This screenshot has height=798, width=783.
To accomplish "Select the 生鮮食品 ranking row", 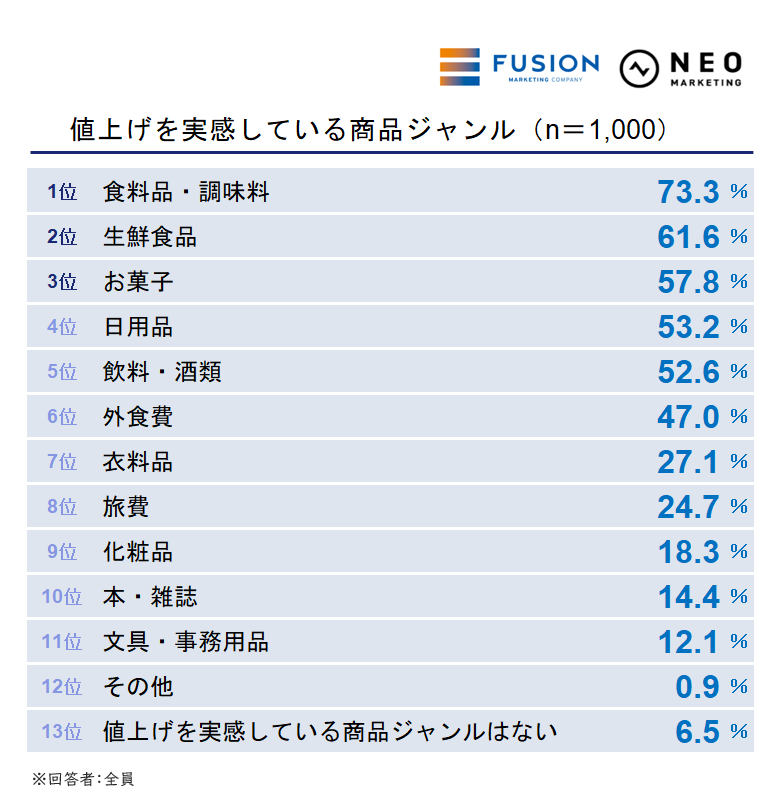I will pos(390,237).
